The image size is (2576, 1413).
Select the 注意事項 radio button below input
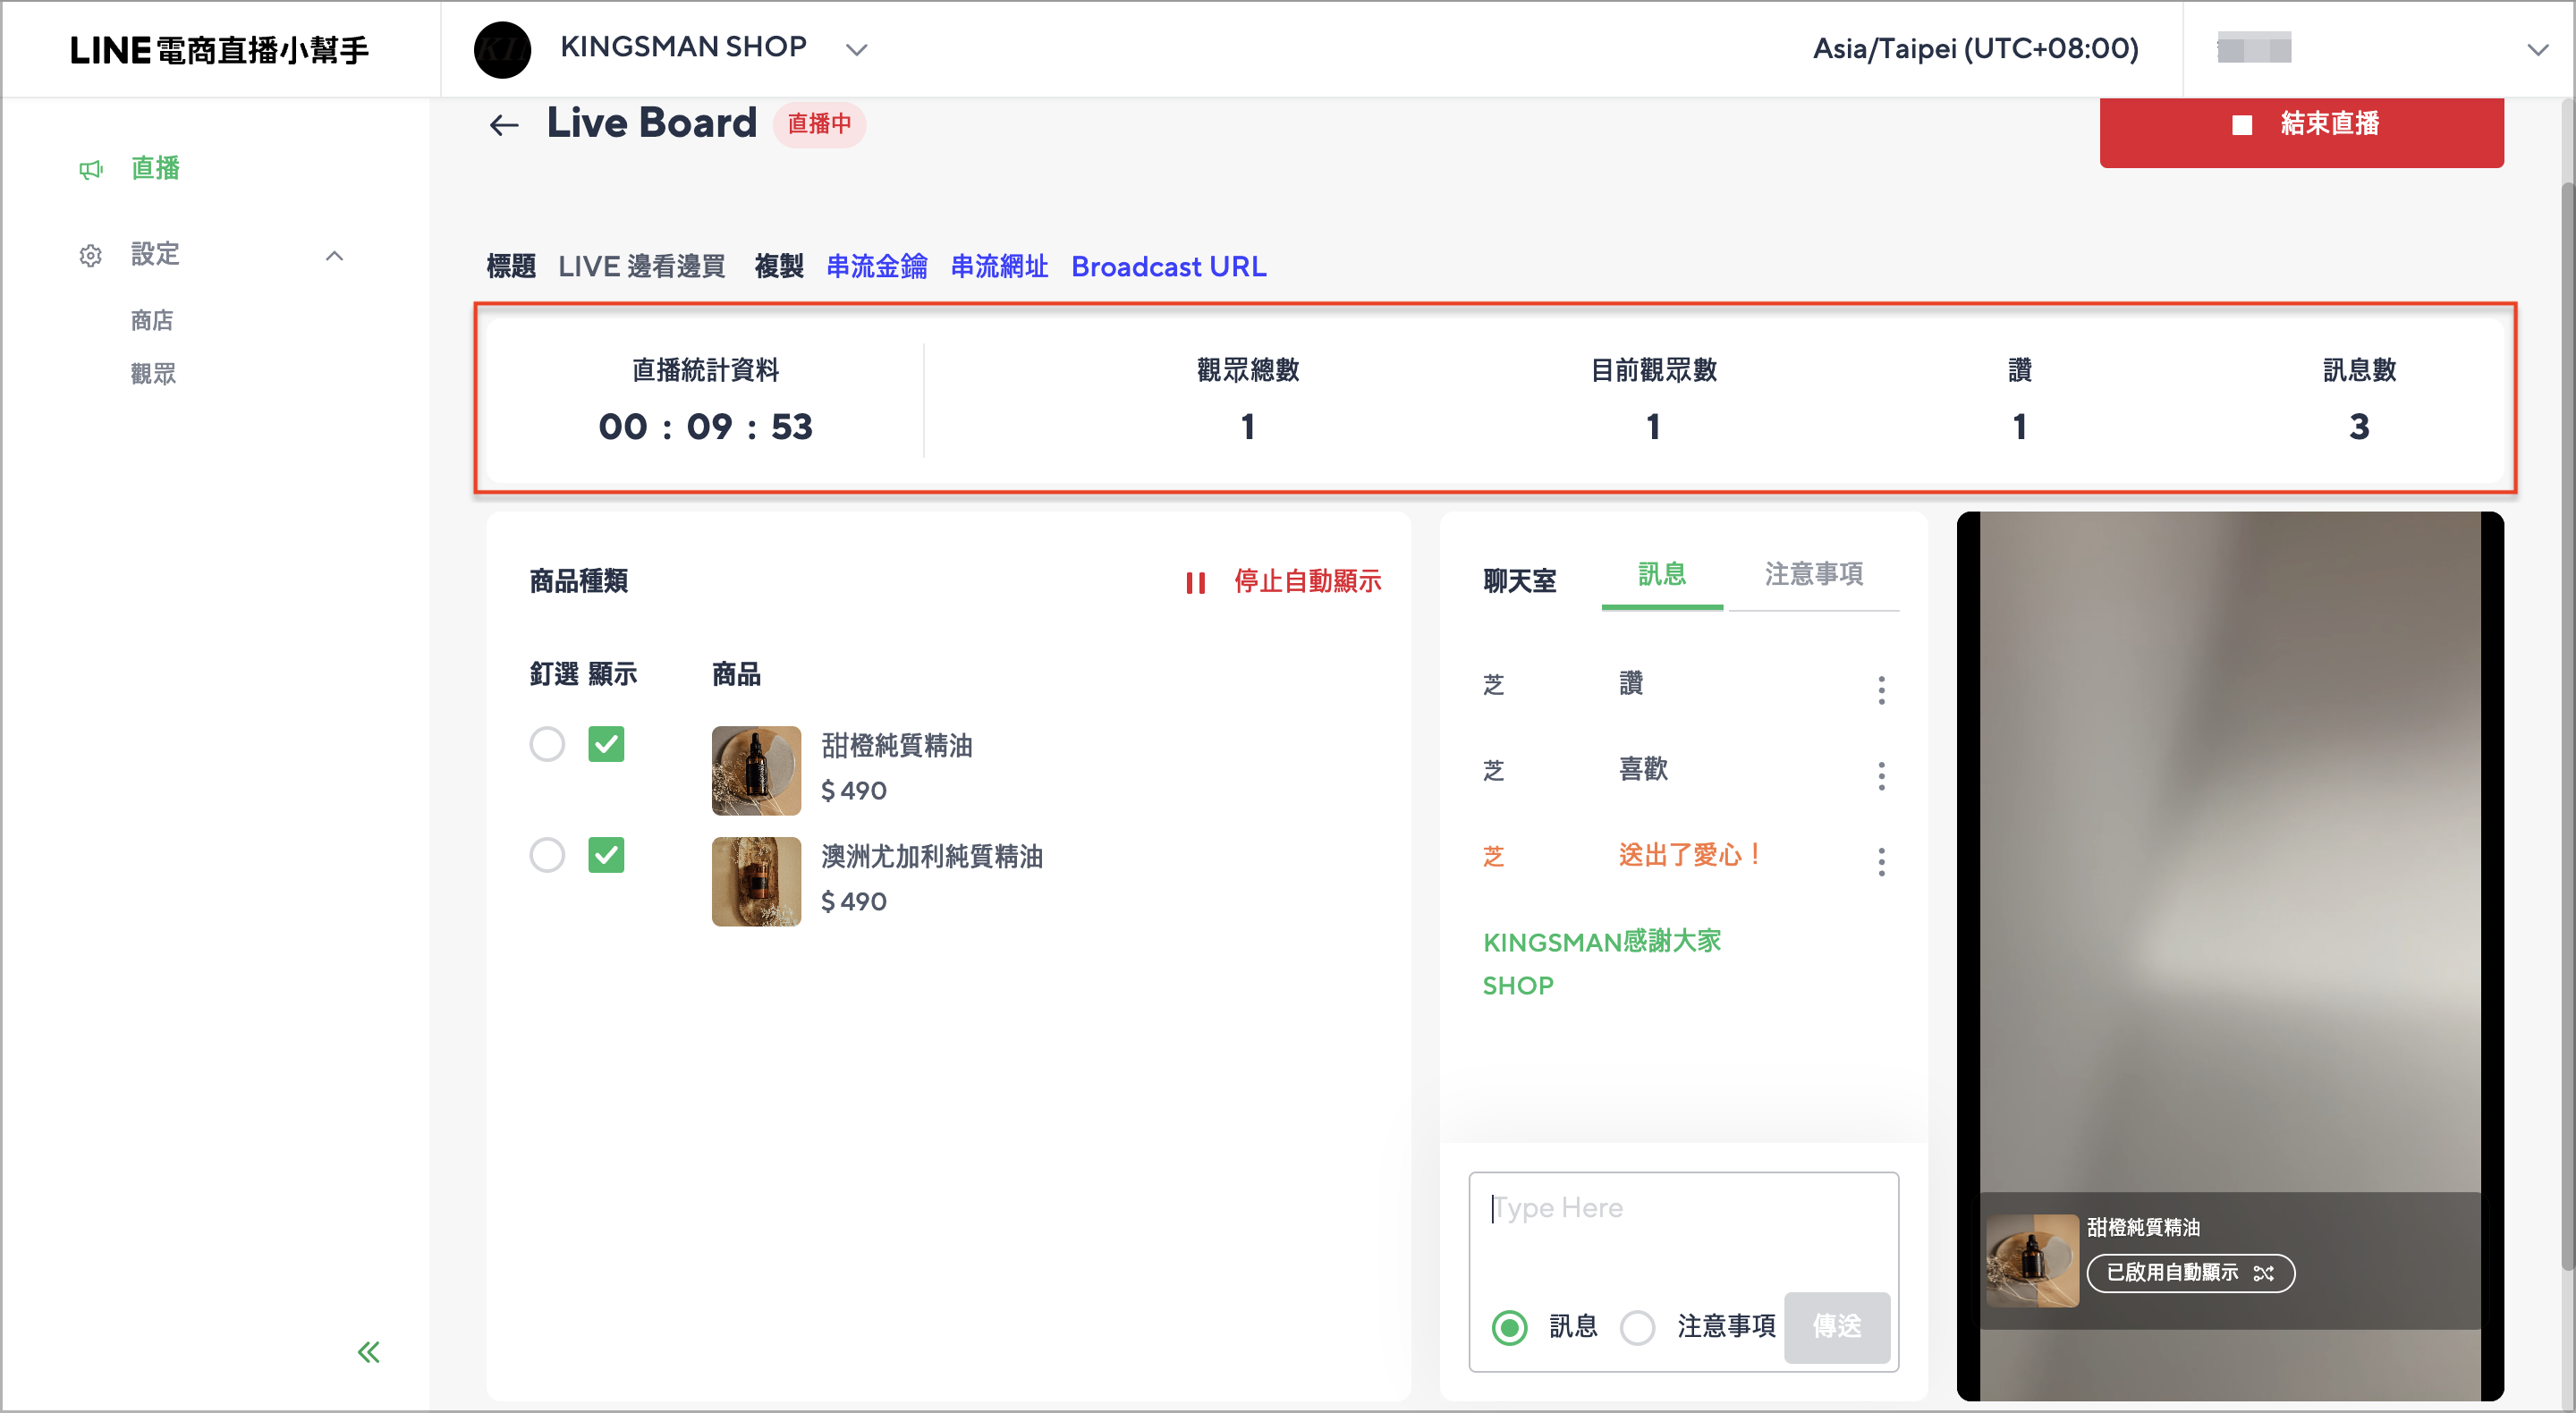tap(1637, 1328)
